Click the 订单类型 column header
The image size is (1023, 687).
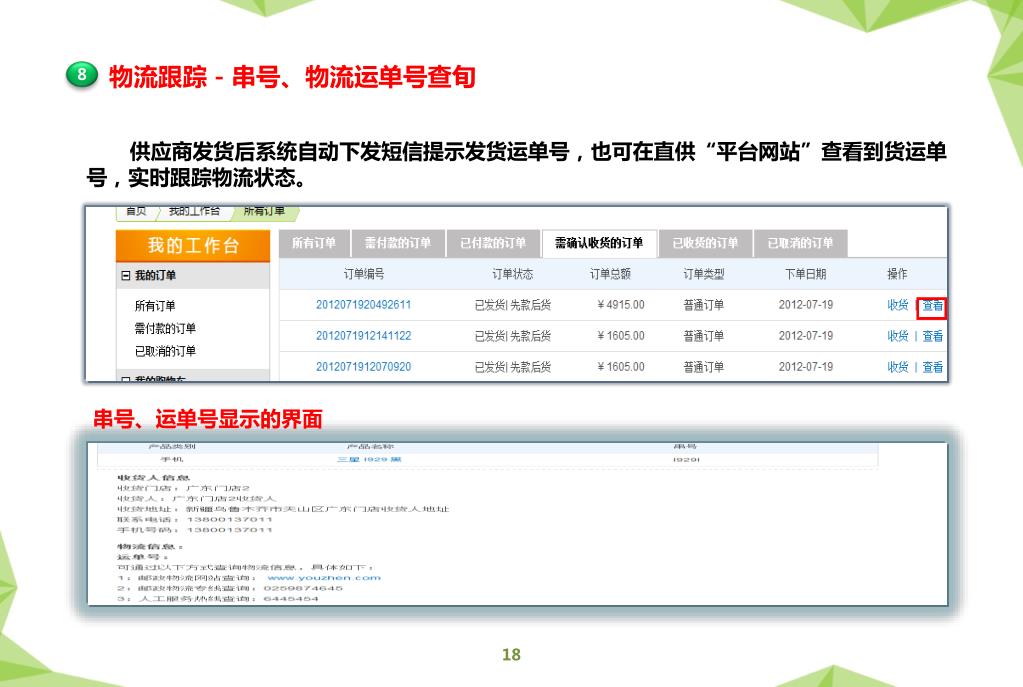(x=703, y=274)
